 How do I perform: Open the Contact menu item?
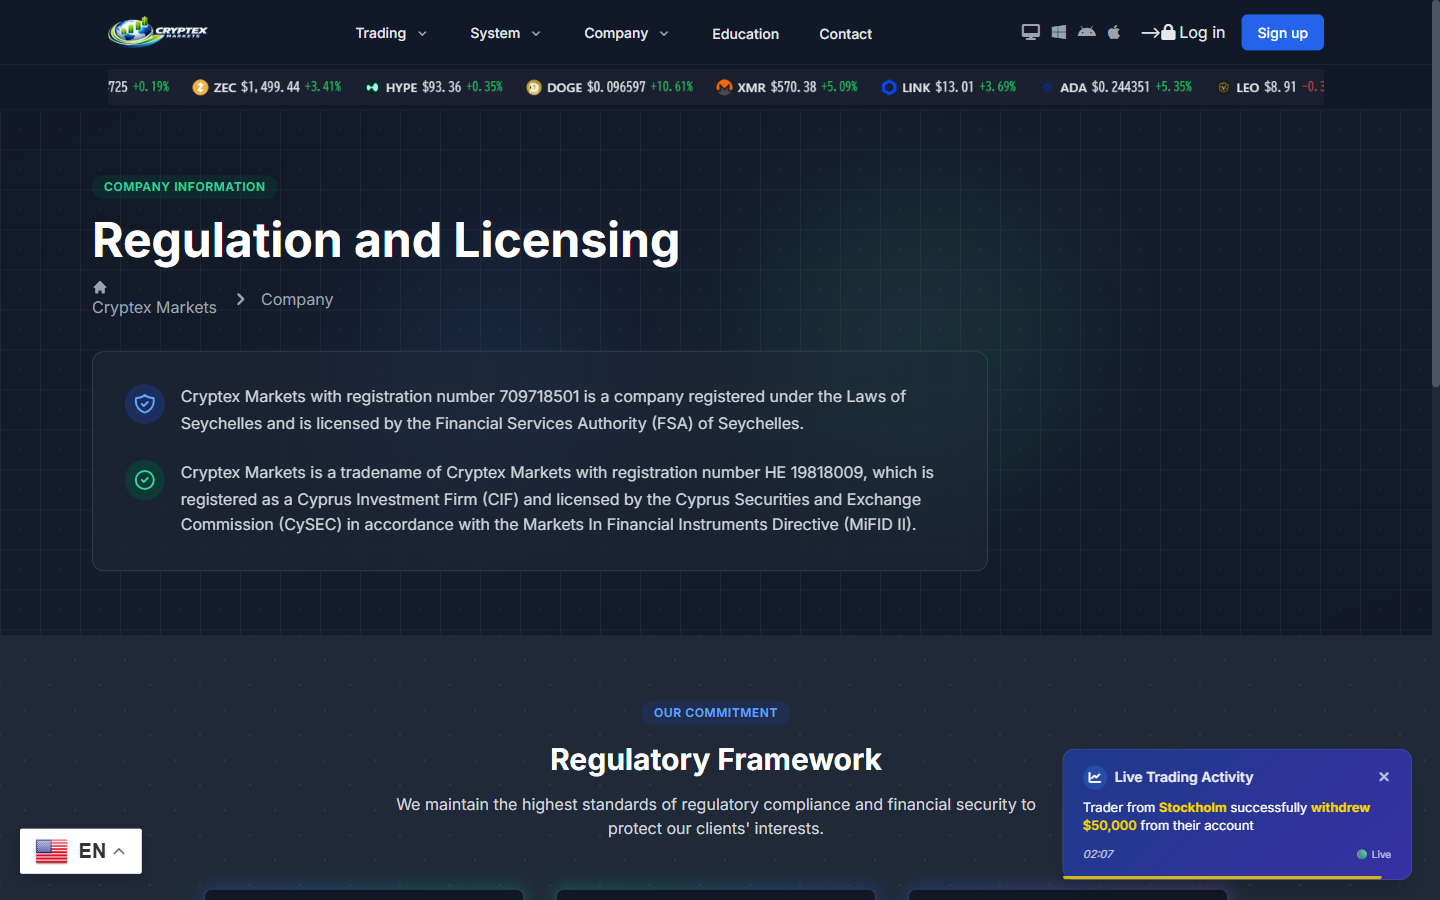click(846, 33)
